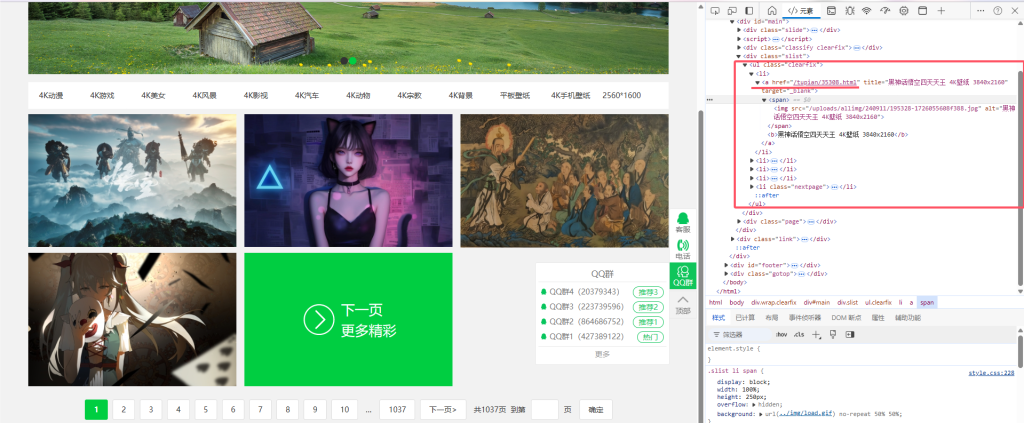Expand the overflow property triangle
1024x423 pixels.
(x=752, y=405)
